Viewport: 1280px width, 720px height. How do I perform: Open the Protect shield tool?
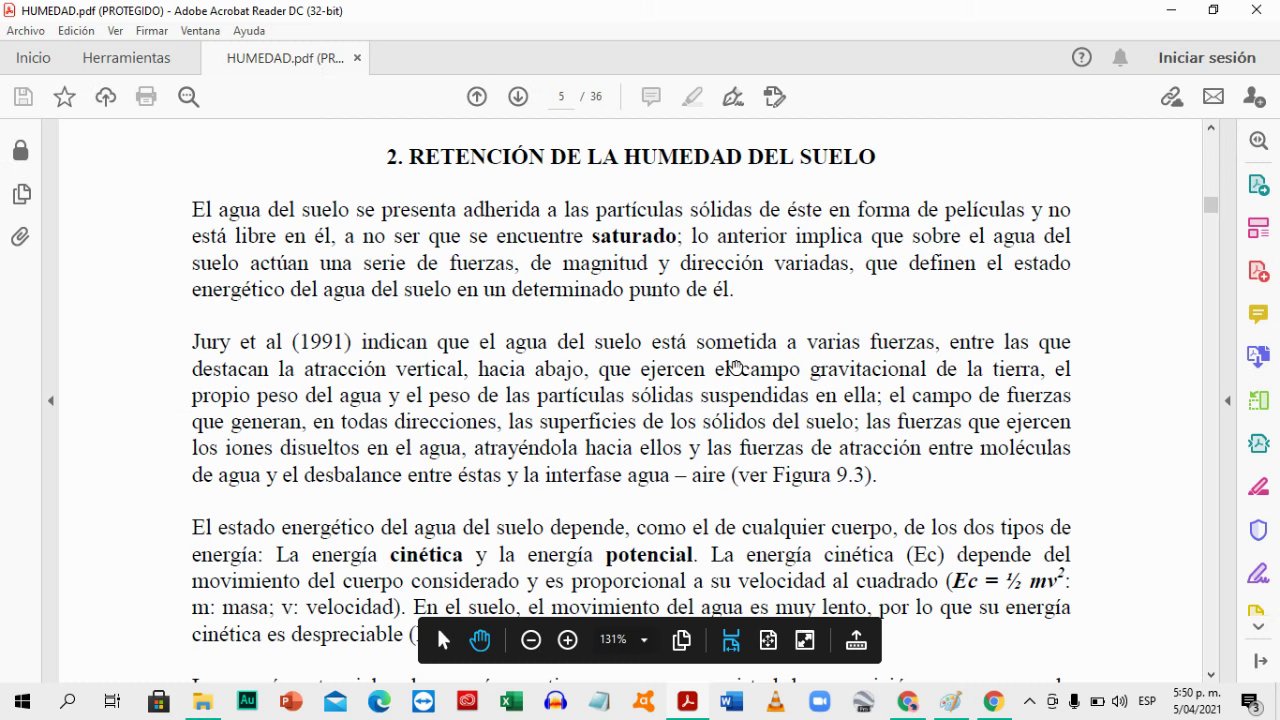coord(1258,530)
